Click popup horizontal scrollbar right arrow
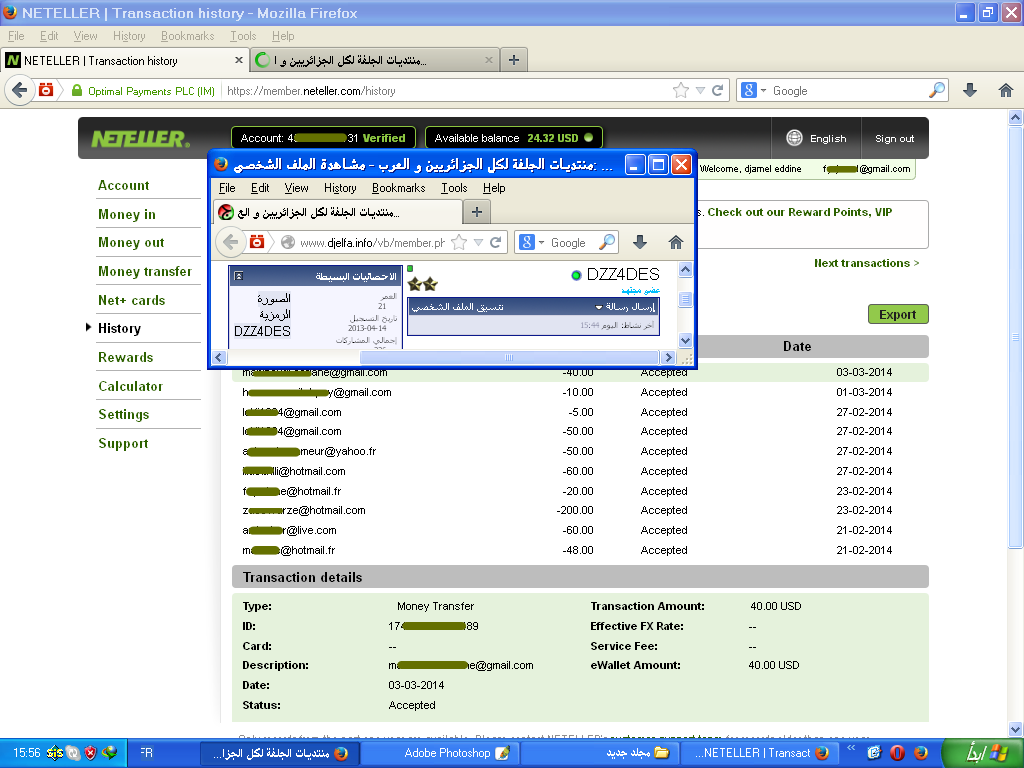 tap(667, 357)
